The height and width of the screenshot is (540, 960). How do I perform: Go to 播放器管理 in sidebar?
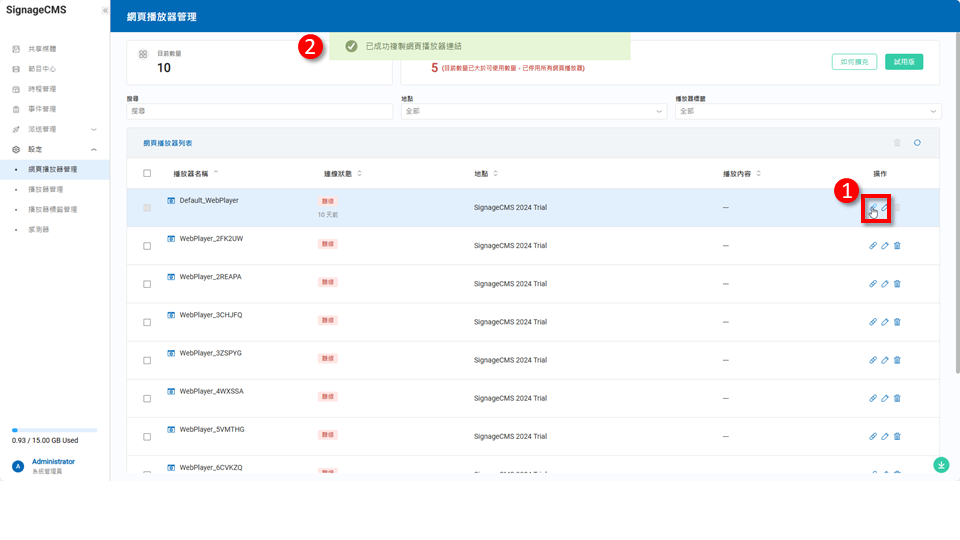coord(45,189)
